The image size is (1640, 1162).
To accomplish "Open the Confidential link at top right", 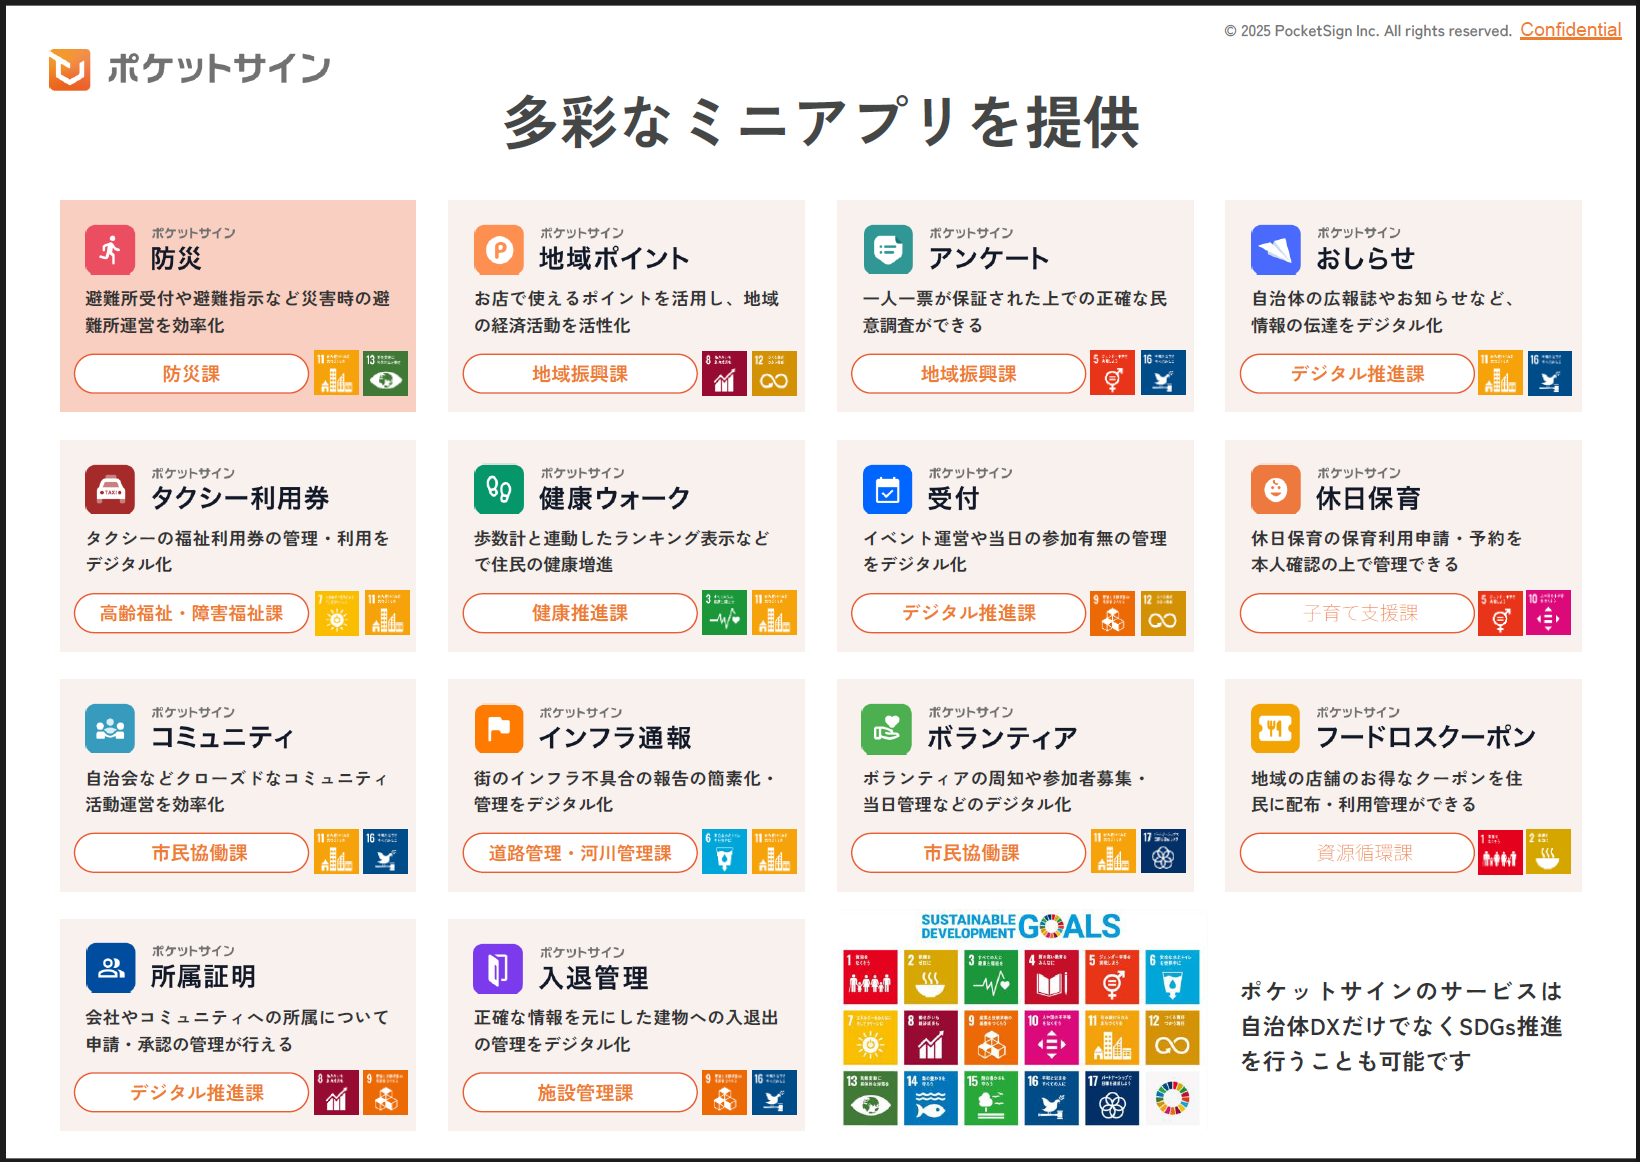I will point(1570,30).
